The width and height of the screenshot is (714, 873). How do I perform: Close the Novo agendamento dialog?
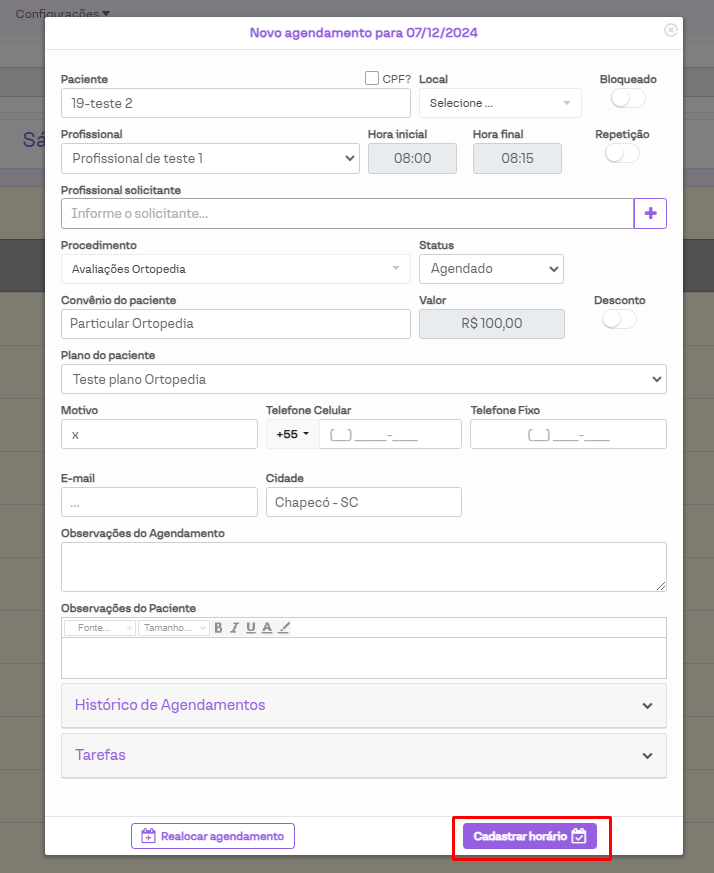(x=671, y=30)
